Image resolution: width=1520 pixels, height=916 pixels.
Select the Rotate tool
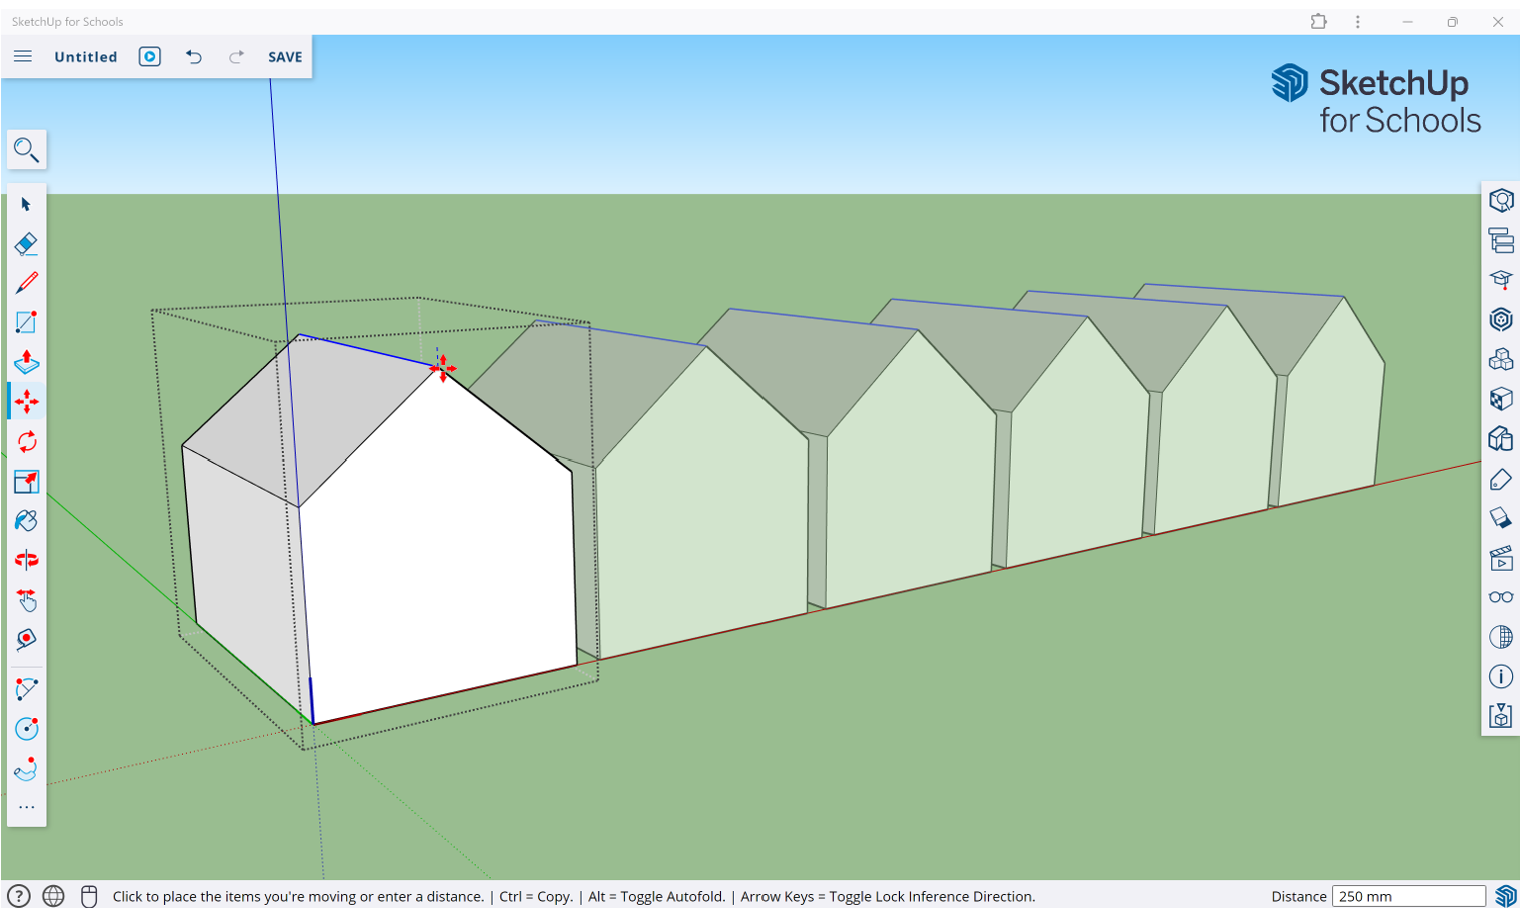(26, 441)
